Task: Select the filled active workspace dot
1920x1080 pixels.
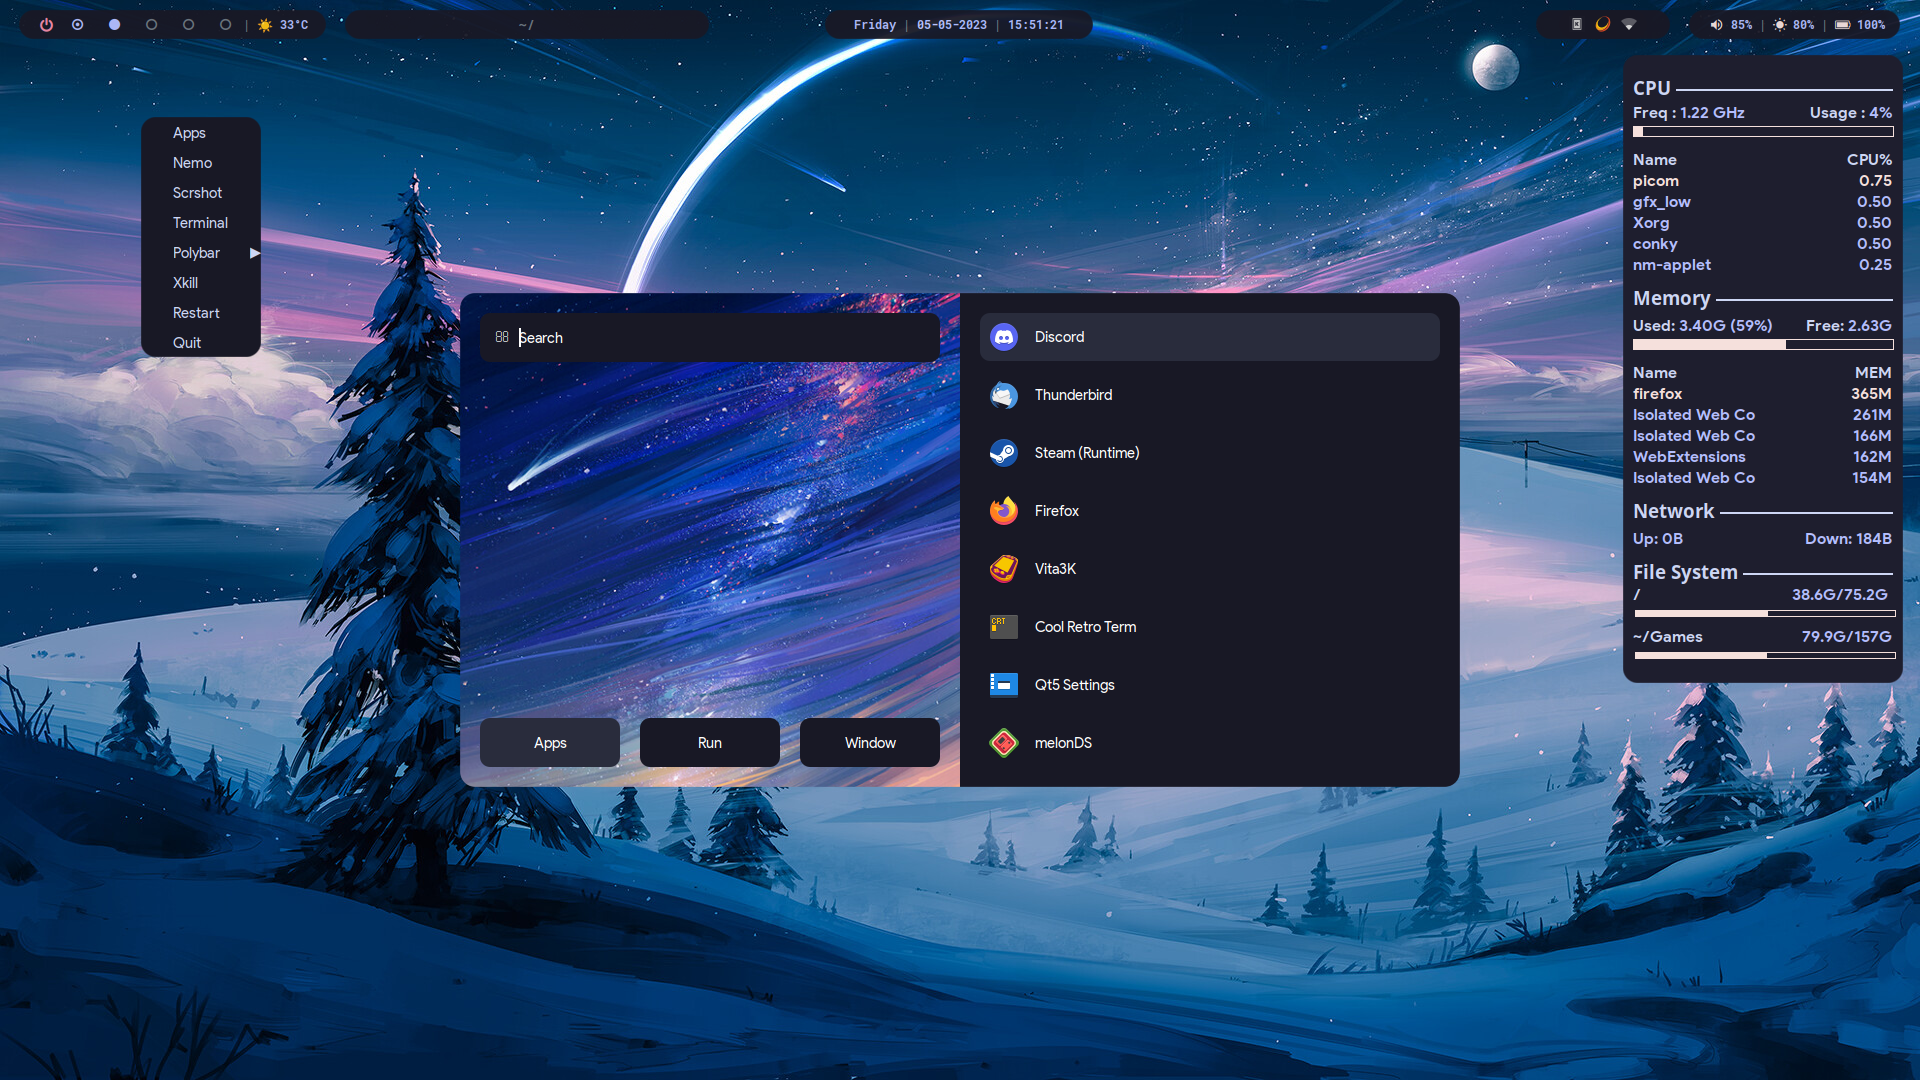Action: (x=115, y=25)
